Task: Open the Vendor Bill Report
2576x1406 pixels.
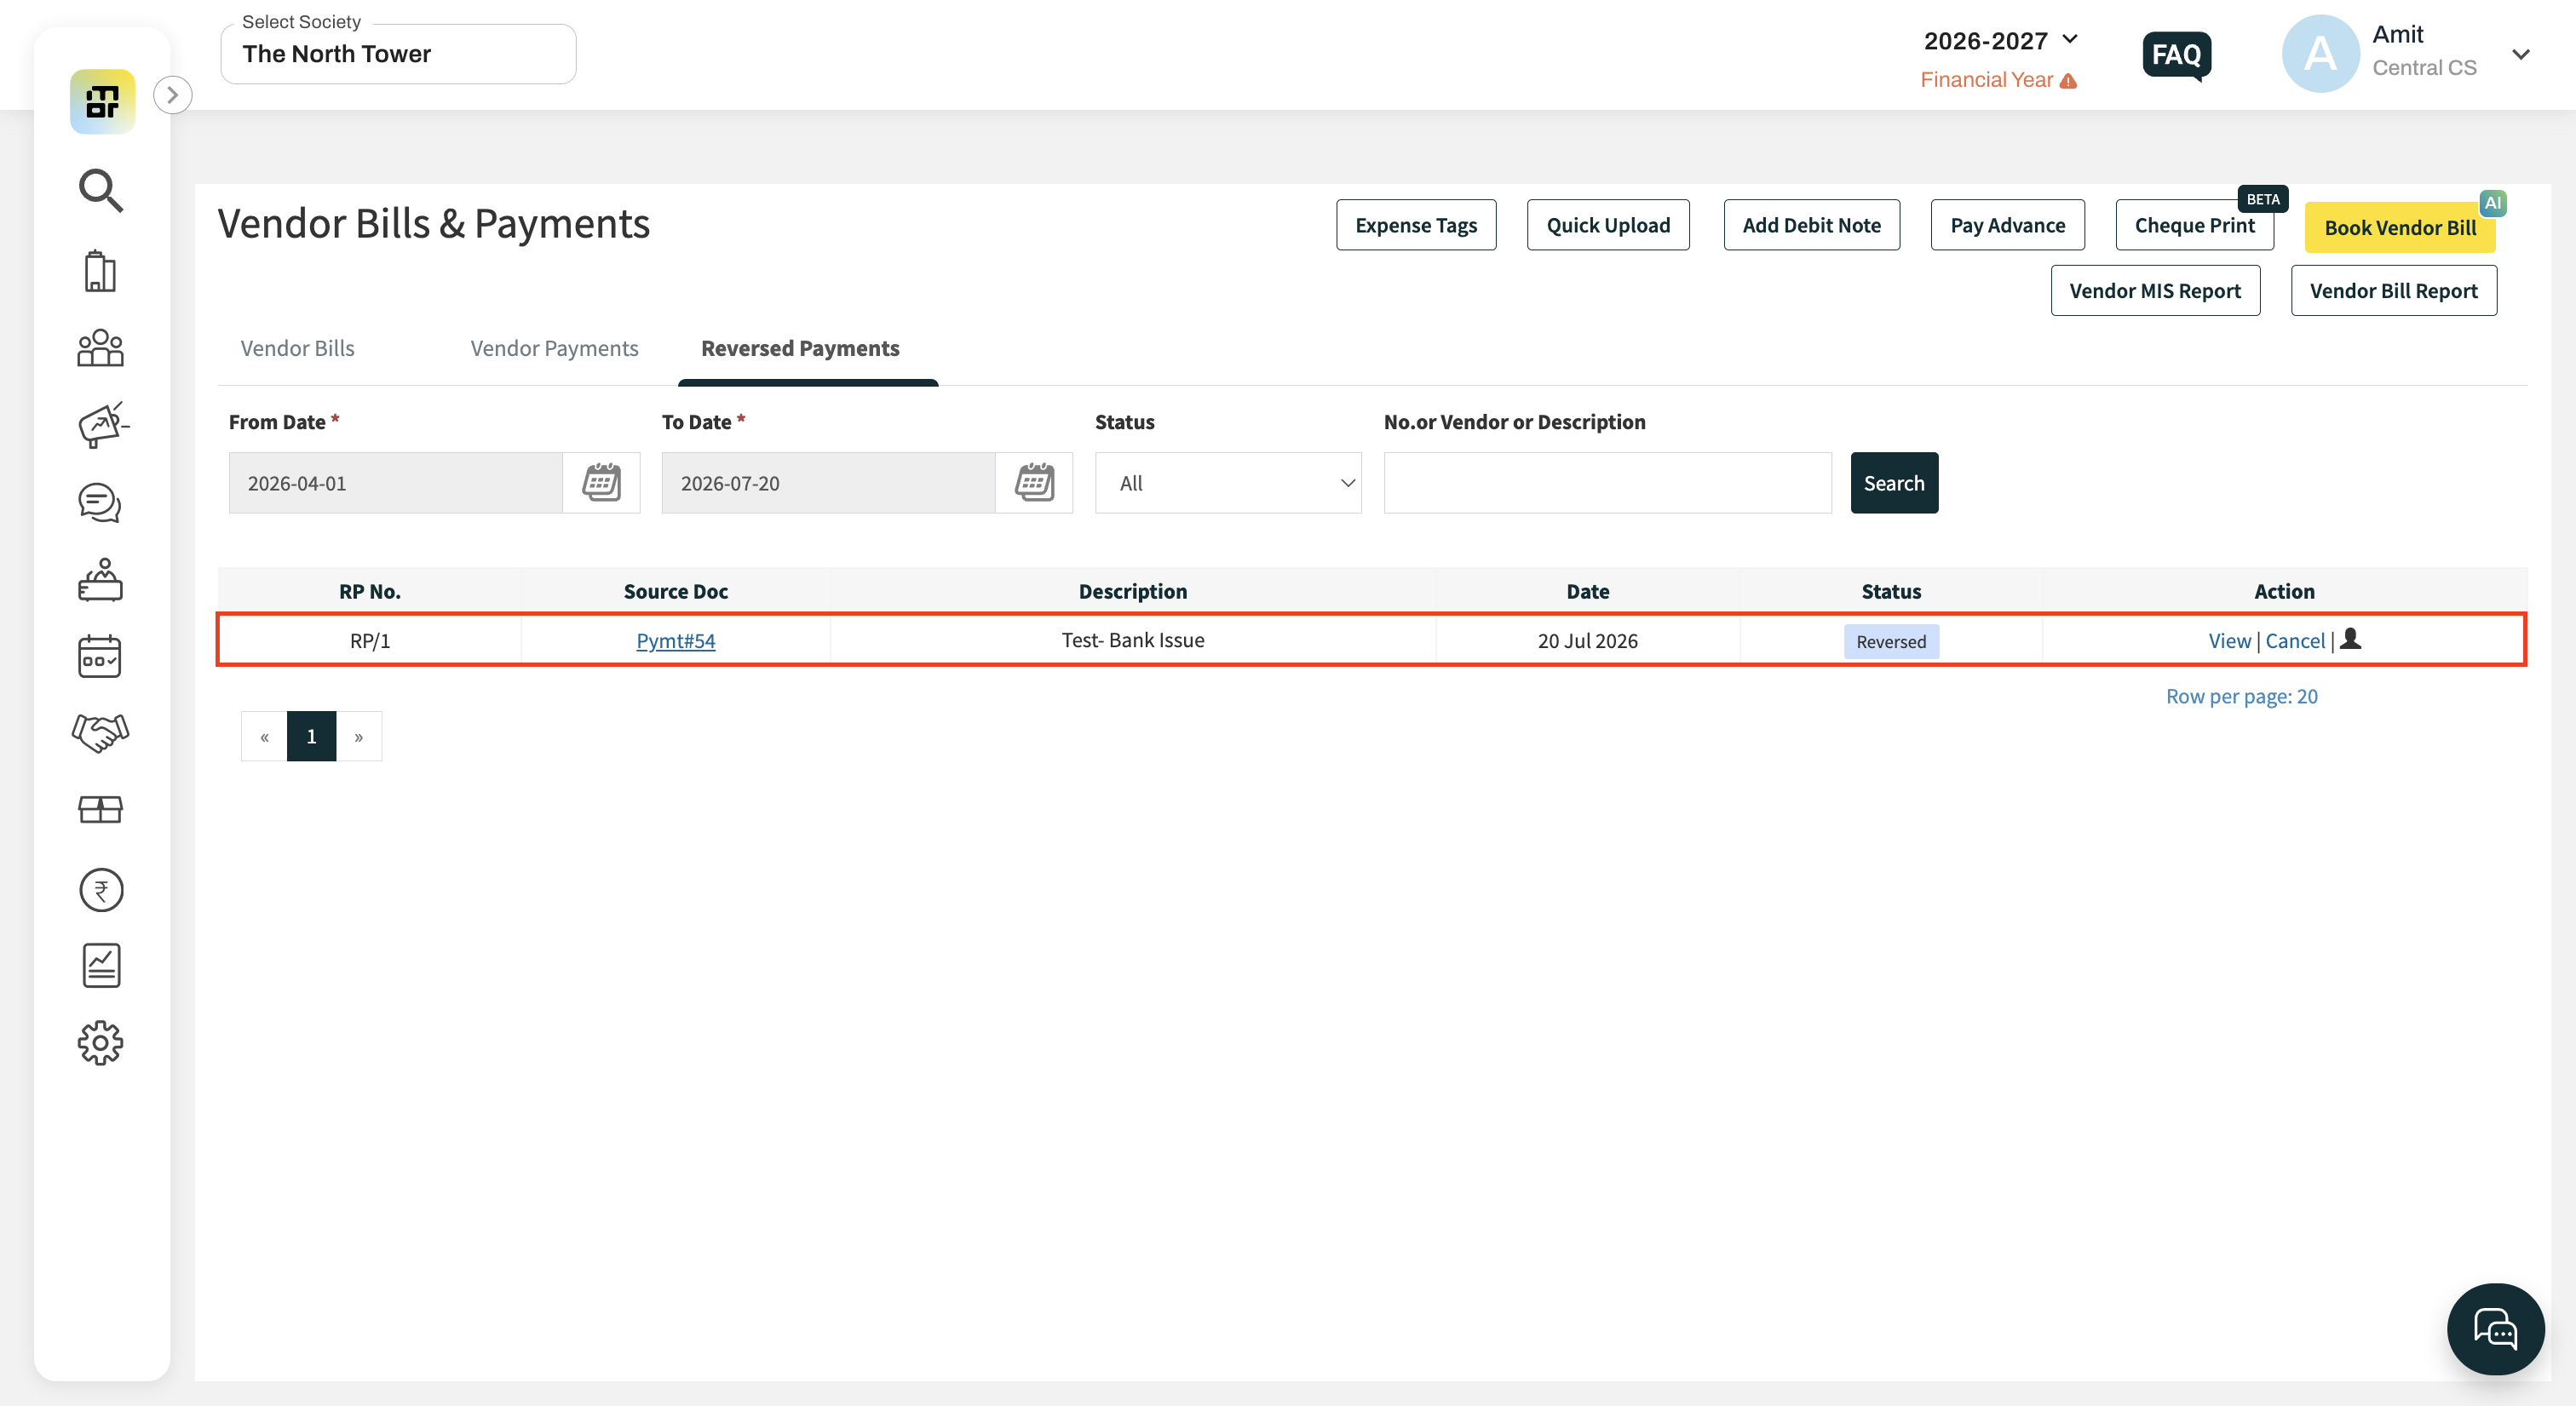Action: tap(2393, 290)
